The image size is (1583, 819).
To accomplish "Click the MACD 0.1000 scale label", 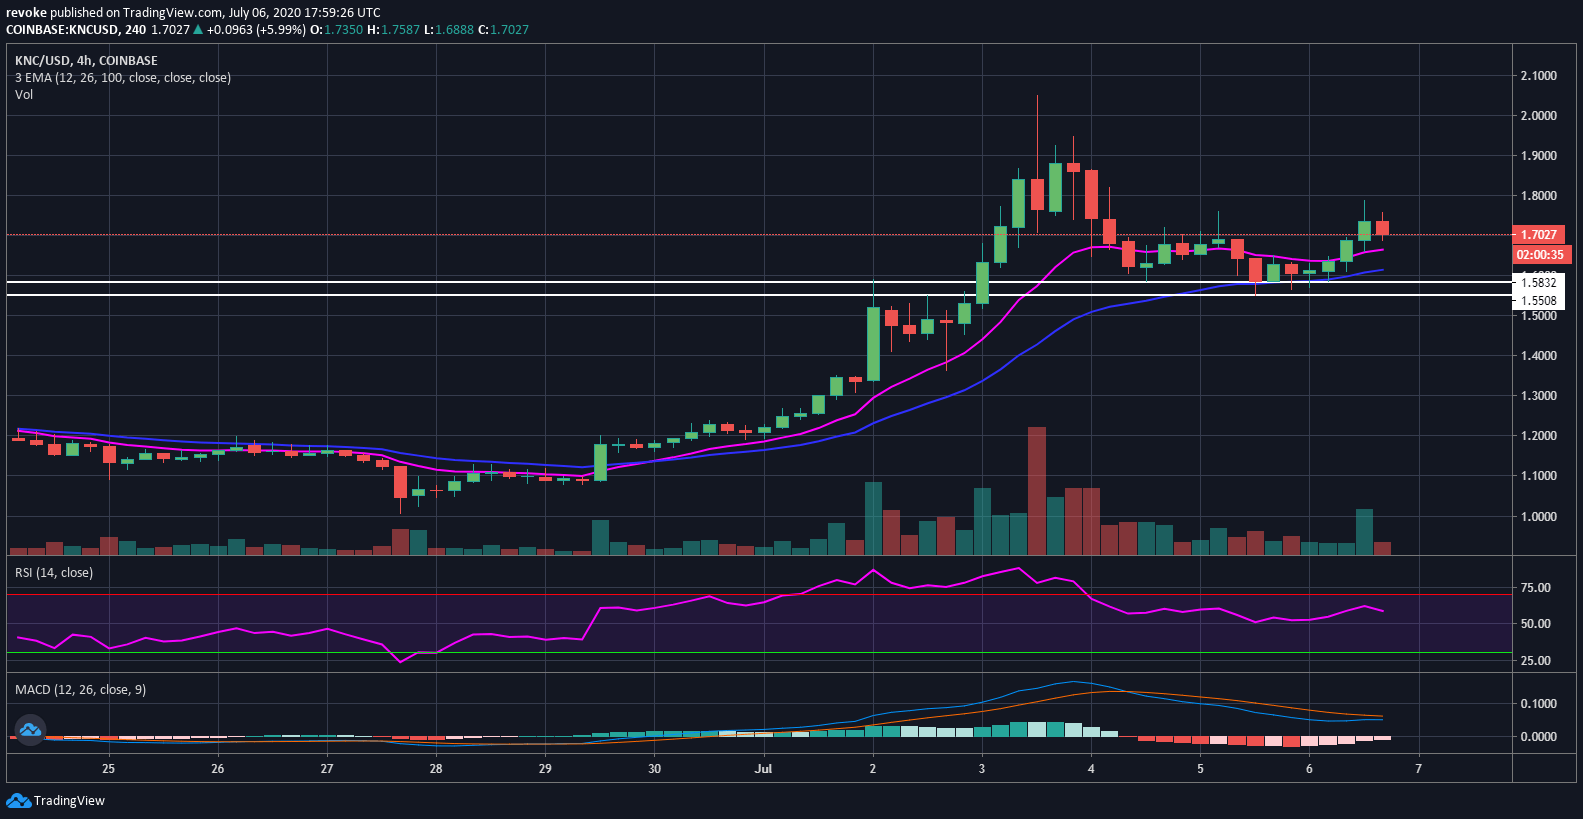I will point(1539,704).
